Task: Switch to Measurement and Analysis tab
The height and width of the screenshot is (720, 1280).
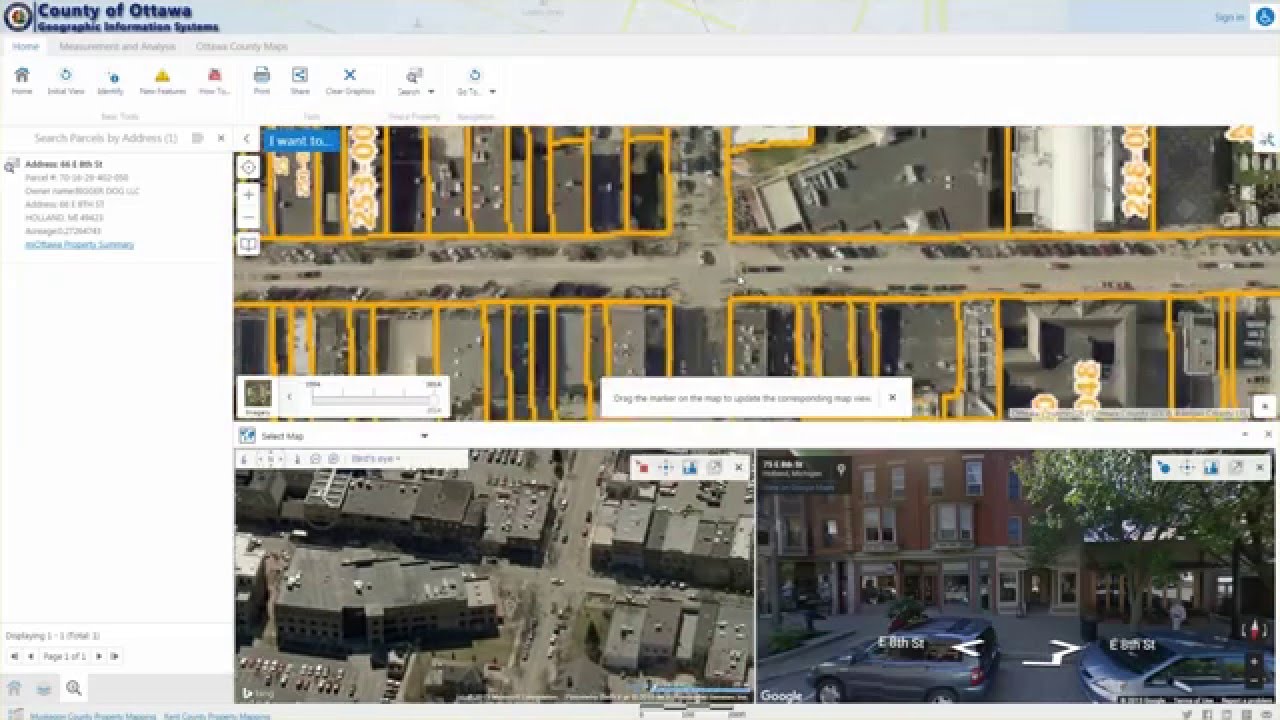Action: [x=117, y=46]
